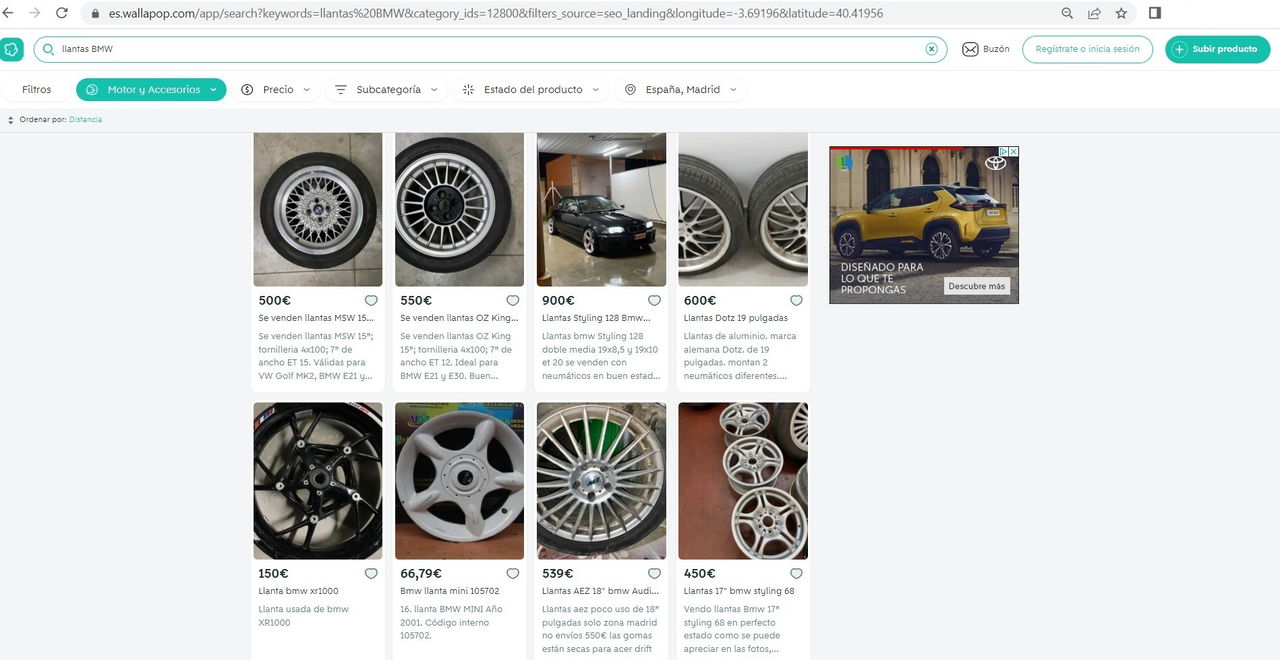Click the 66,79€ price text
The width and height of the screenshot is (1280, 660).
tap(421, 574)
